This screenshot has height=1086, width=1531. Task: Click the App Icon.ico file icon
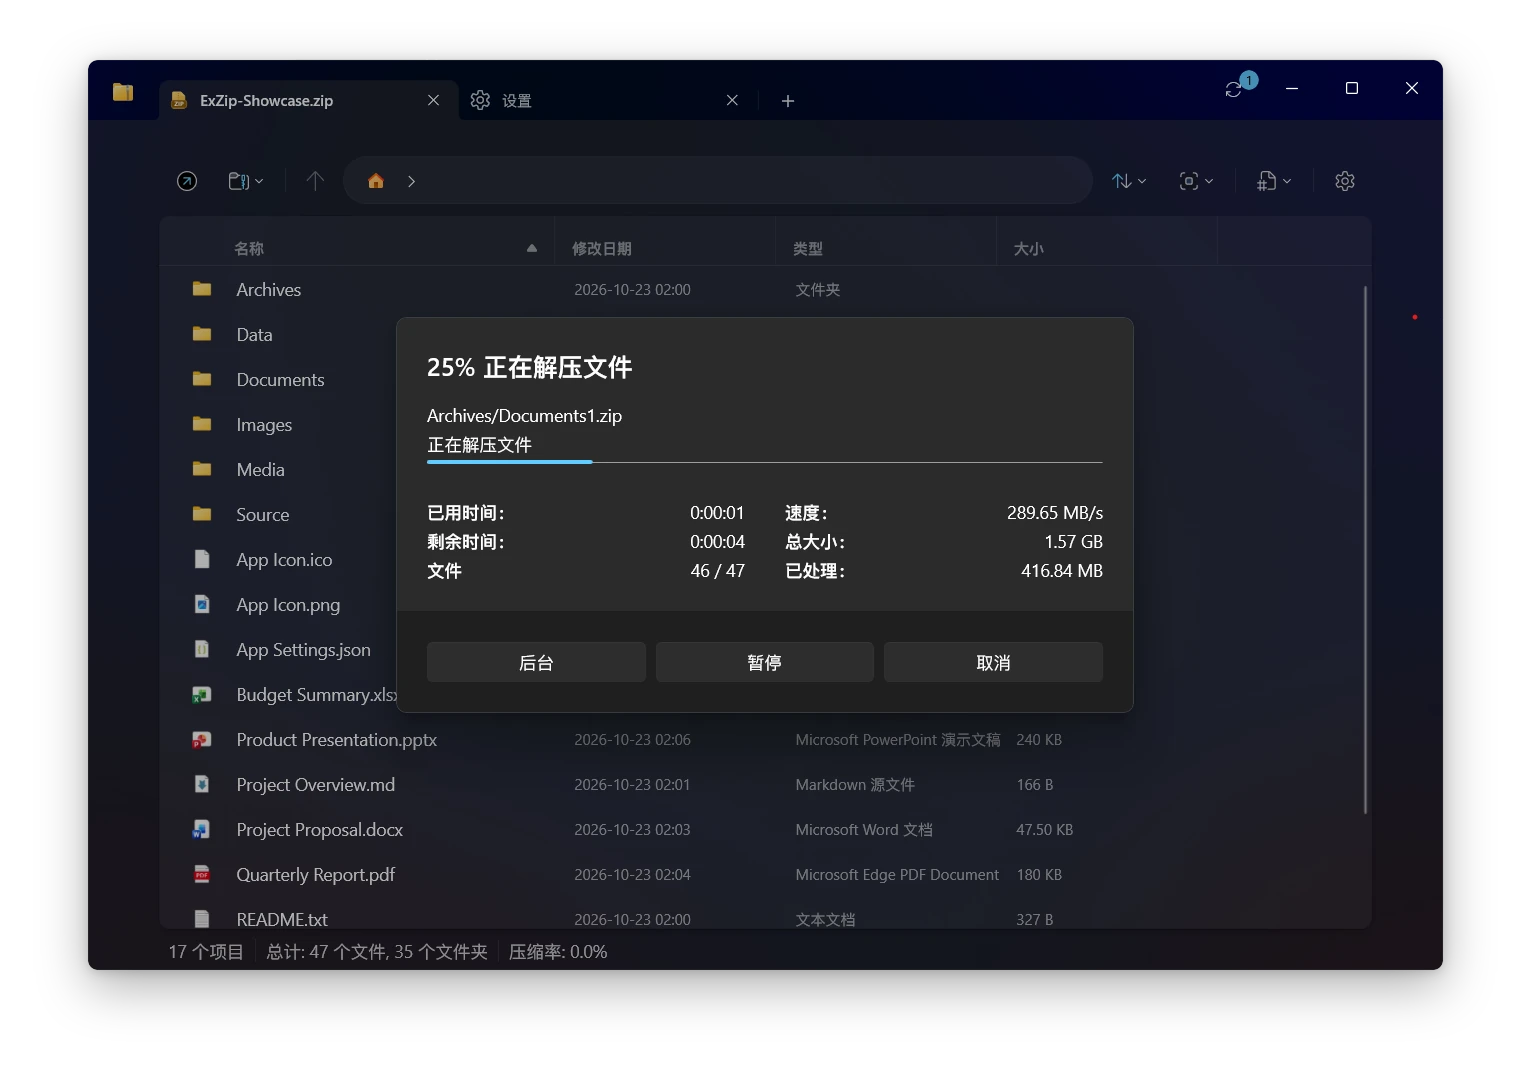(x=202, y=559)
